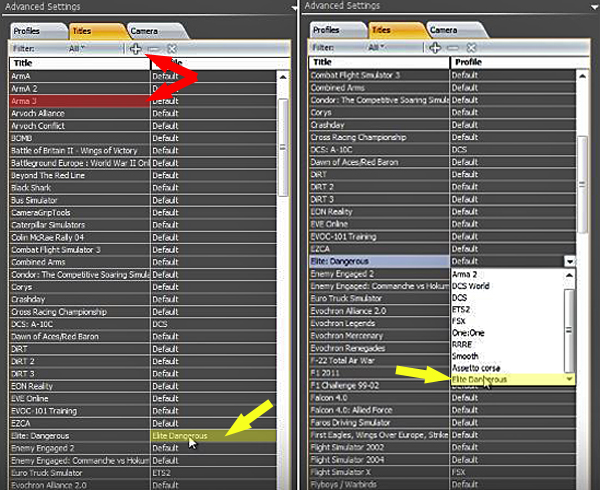Select the F1 Challenge 99-02 title
This screenshot has width=600, height=490.
point(379,385)
